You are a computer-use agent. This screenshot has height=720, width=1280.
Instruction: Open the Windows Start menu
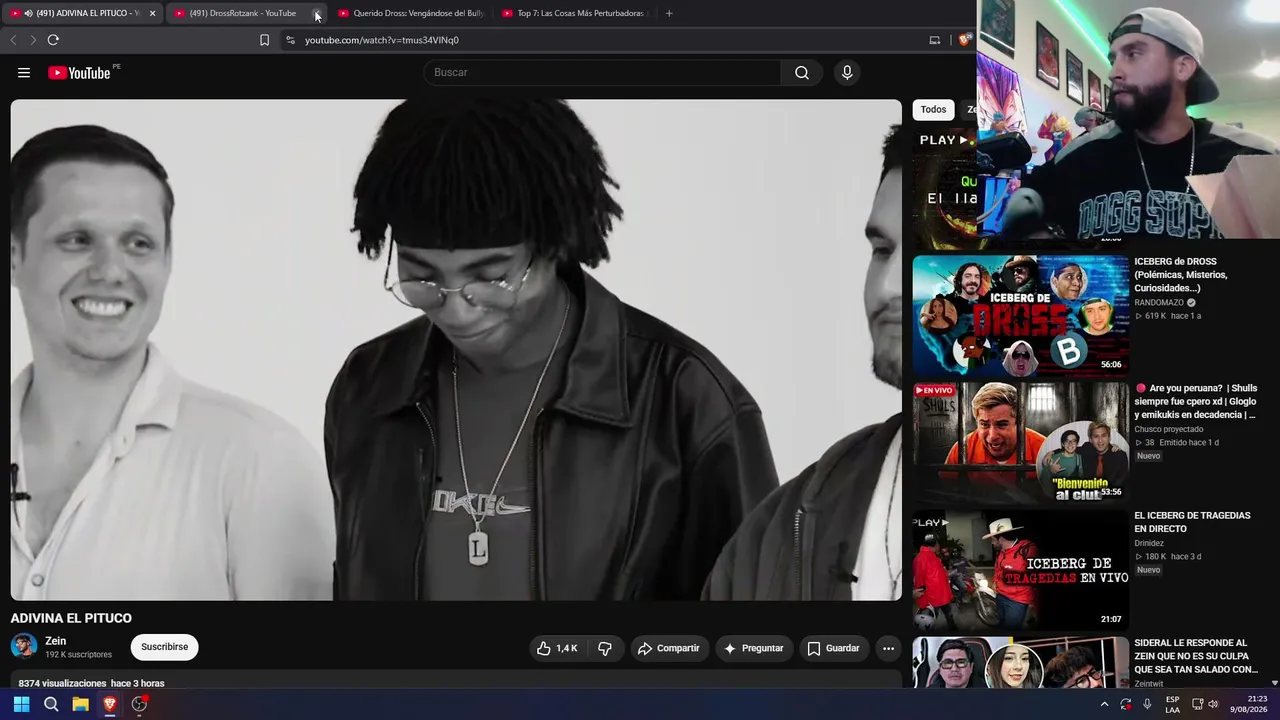point(21,704)
